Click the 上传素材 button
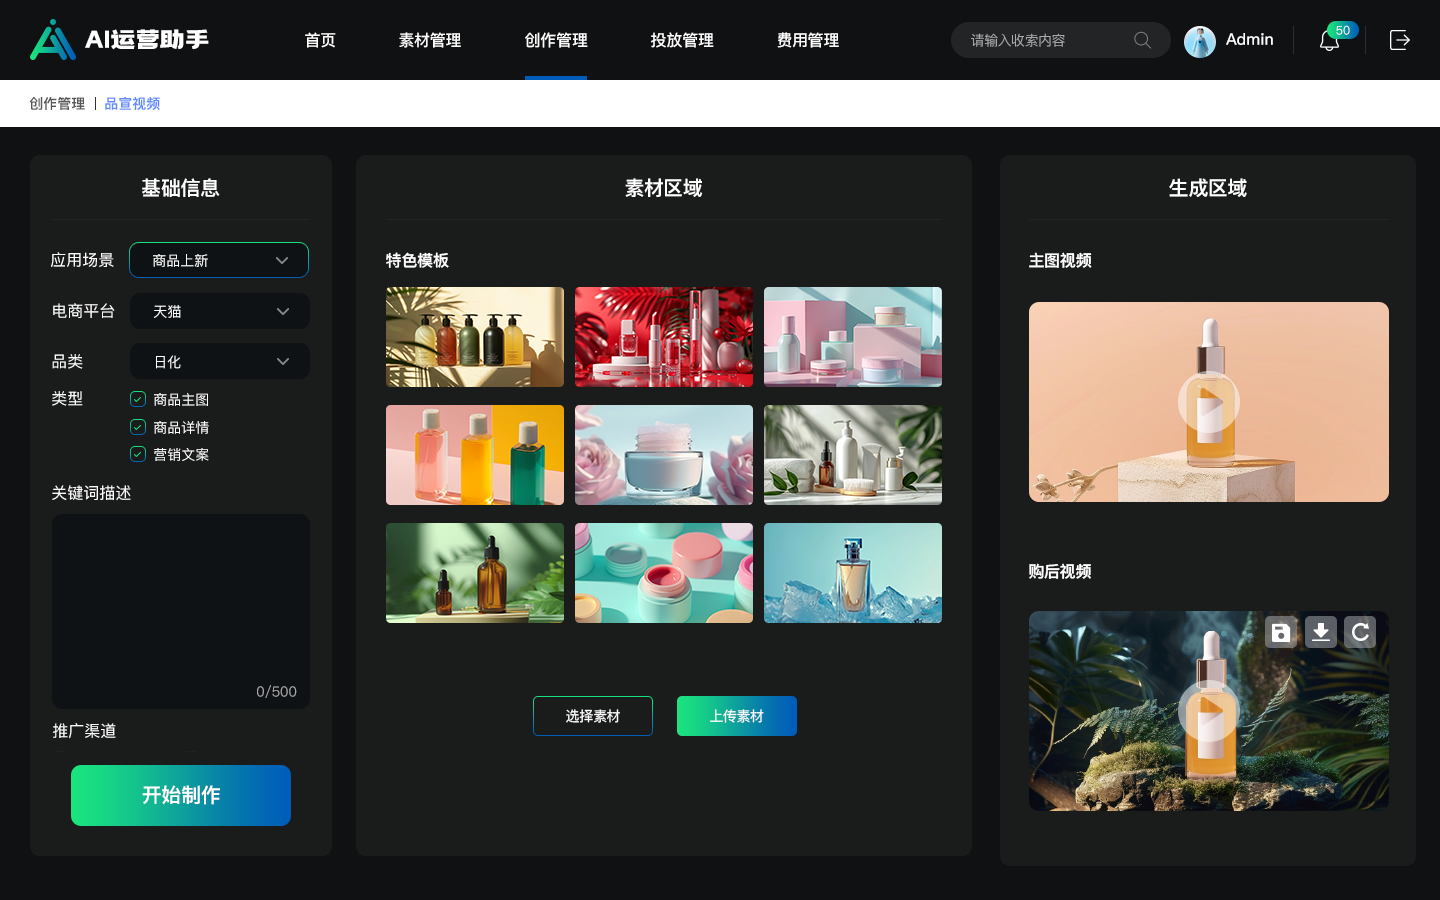1440x900 pixels. pos(737,716)
